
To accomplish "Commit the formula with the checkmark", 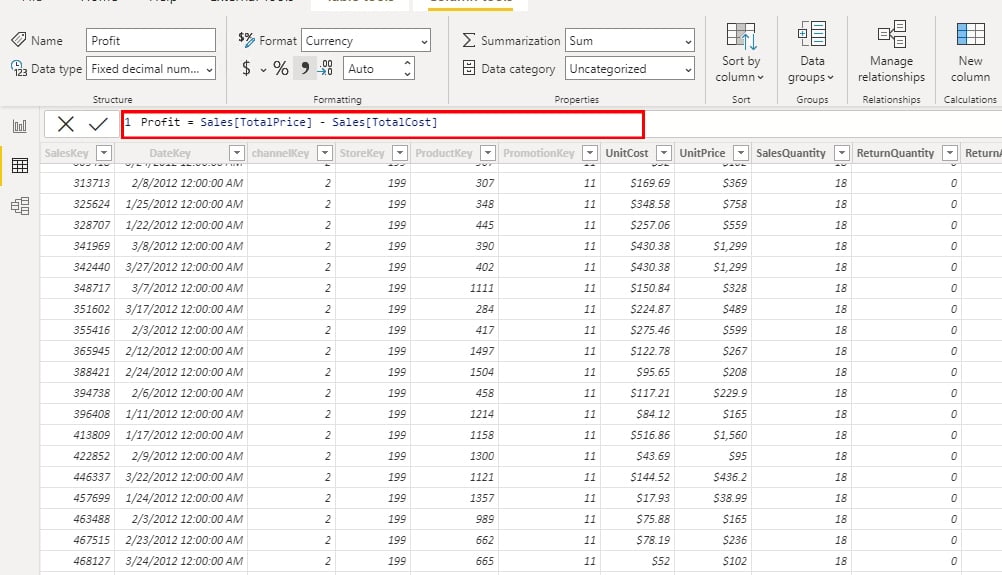I will point(98,124).
